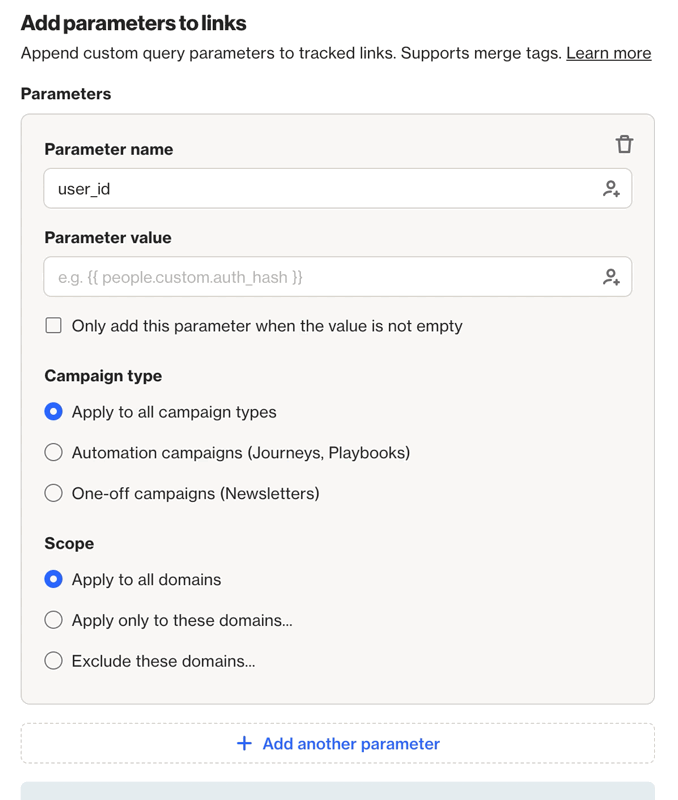Open merge tag picker in Parameter value field
The image size is (678, 800).
pos(611,277)
